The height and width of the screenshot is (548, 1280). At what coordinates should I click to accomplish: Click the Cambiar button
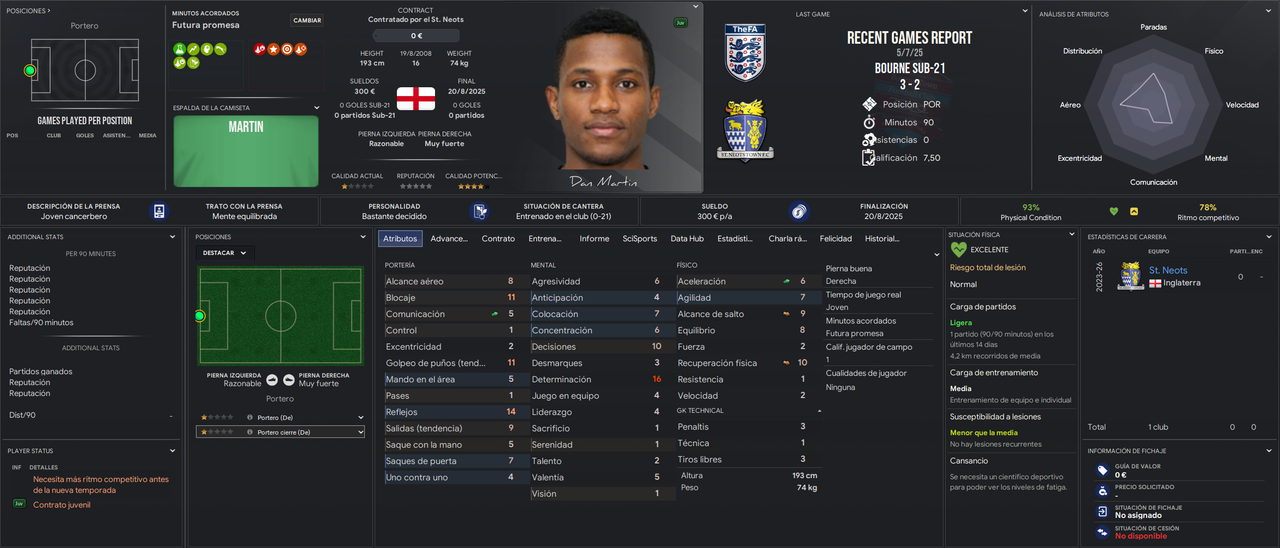pos(307,20)
